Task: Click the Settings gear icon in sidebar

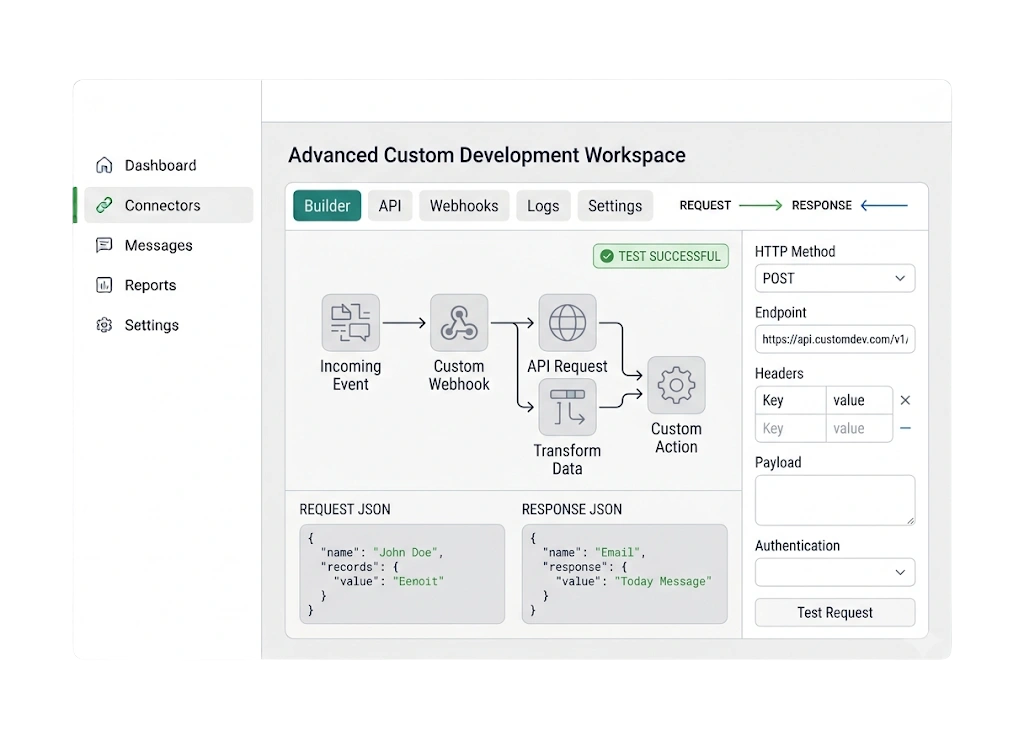Action: [104, 324]
